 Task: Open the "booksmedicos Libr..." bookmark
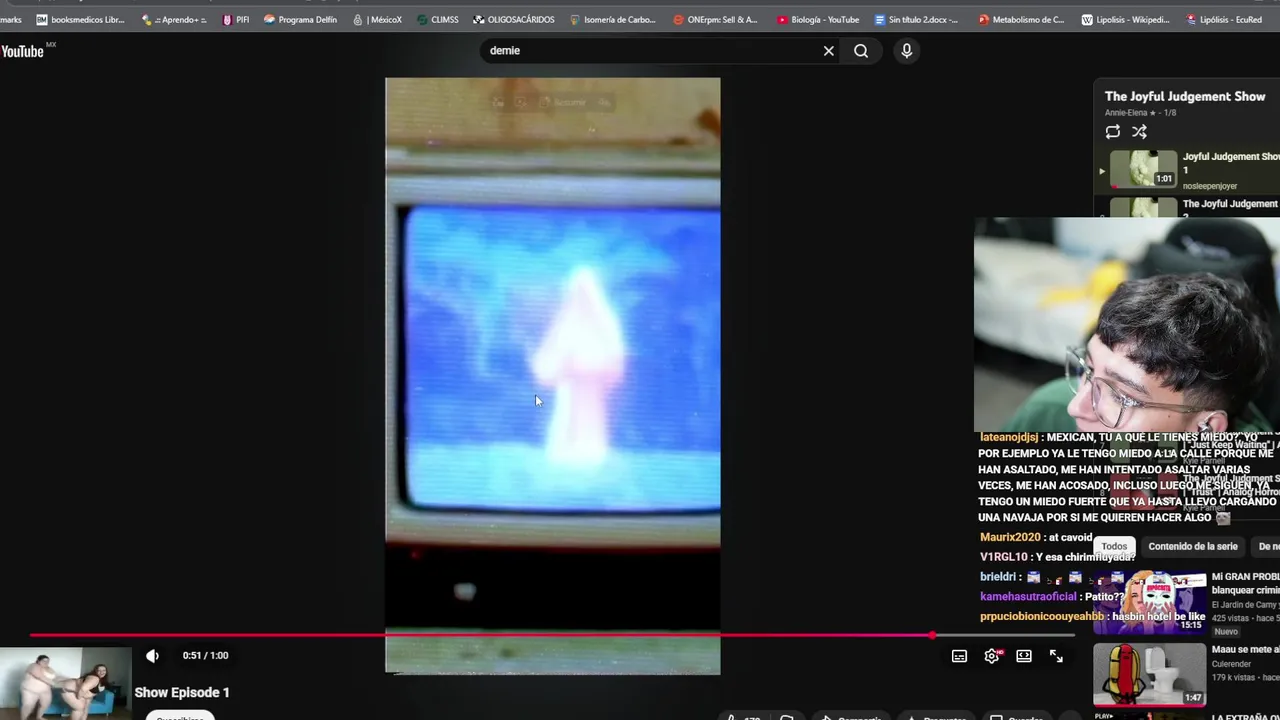pyautogui.click(x=80, y=19)
